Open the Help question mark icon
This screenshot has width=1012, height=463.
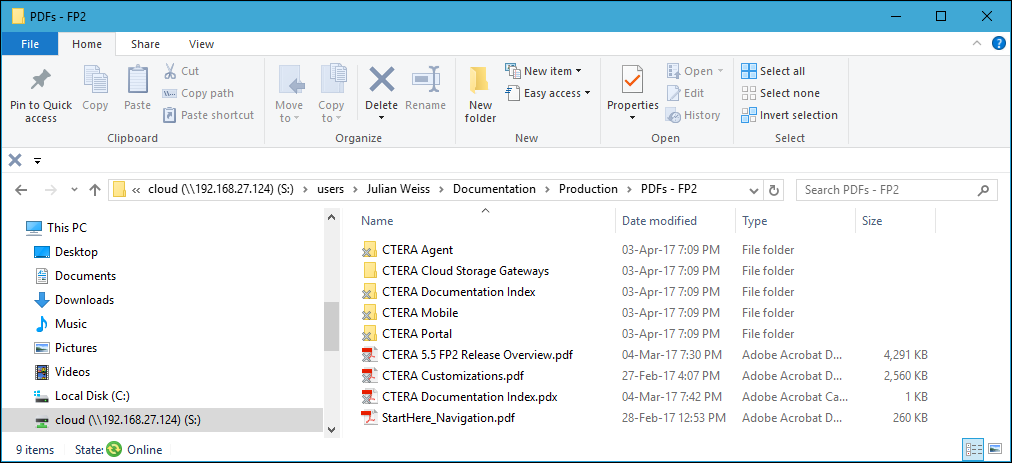[998, 43]
